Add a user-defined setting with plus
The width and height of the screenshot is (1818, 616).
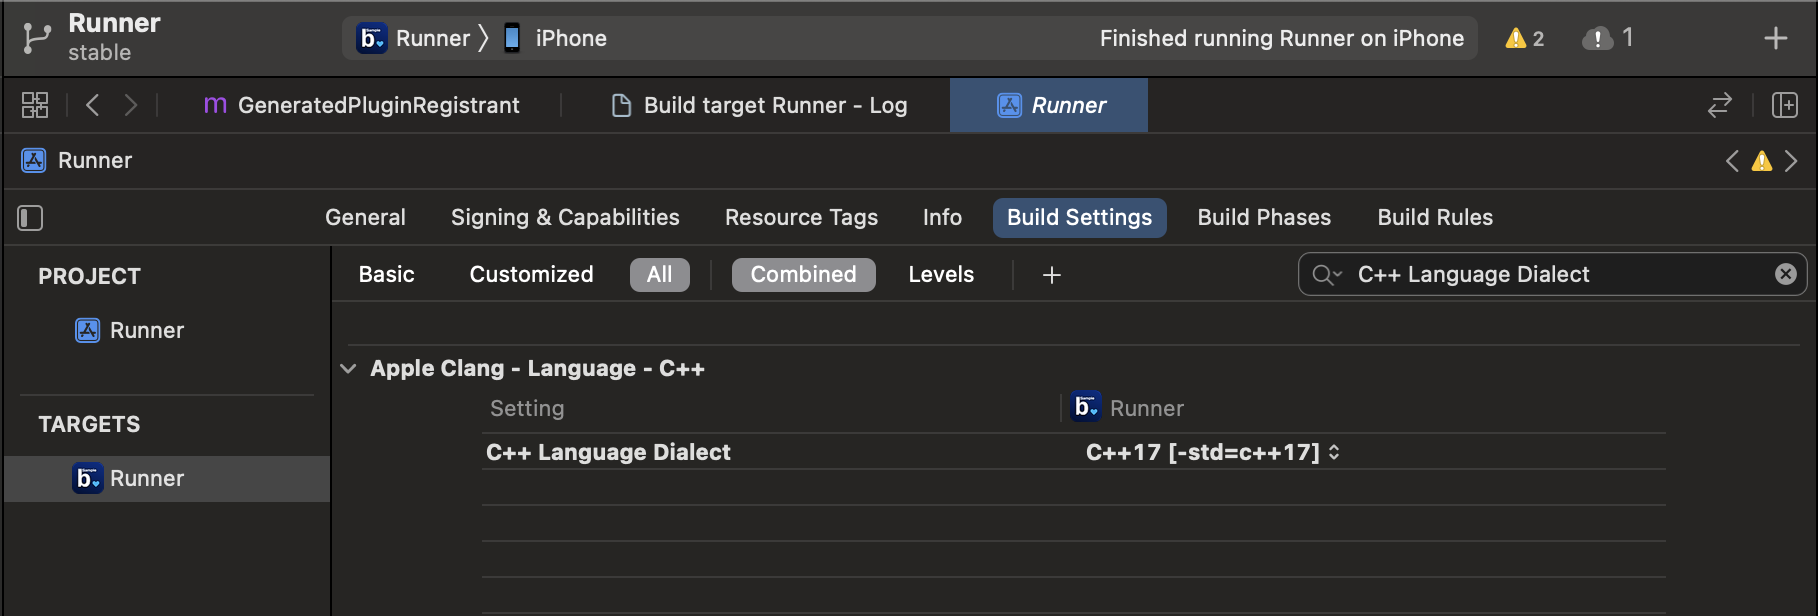pyautogui.click(x=1051, y=274)
